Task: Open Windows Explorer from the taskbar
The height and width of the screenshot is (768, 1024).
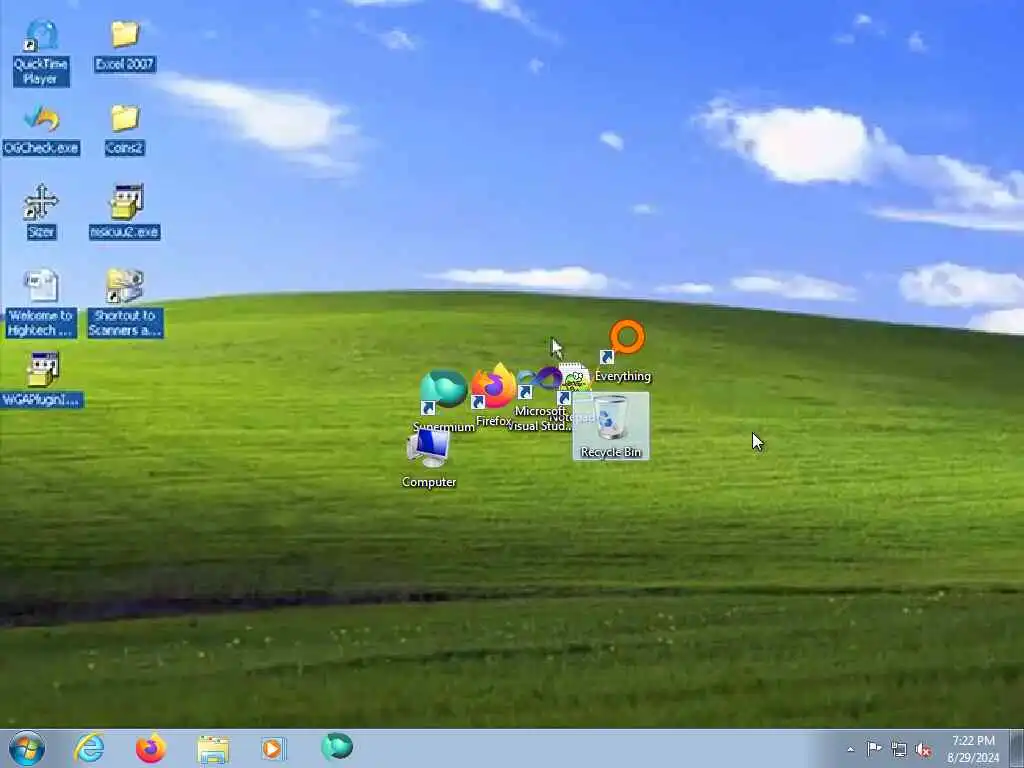Action: 213,748
